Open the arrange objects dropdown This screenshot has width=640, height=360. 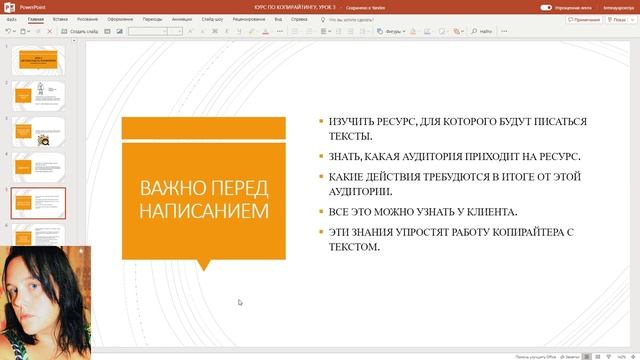point(459,31)
